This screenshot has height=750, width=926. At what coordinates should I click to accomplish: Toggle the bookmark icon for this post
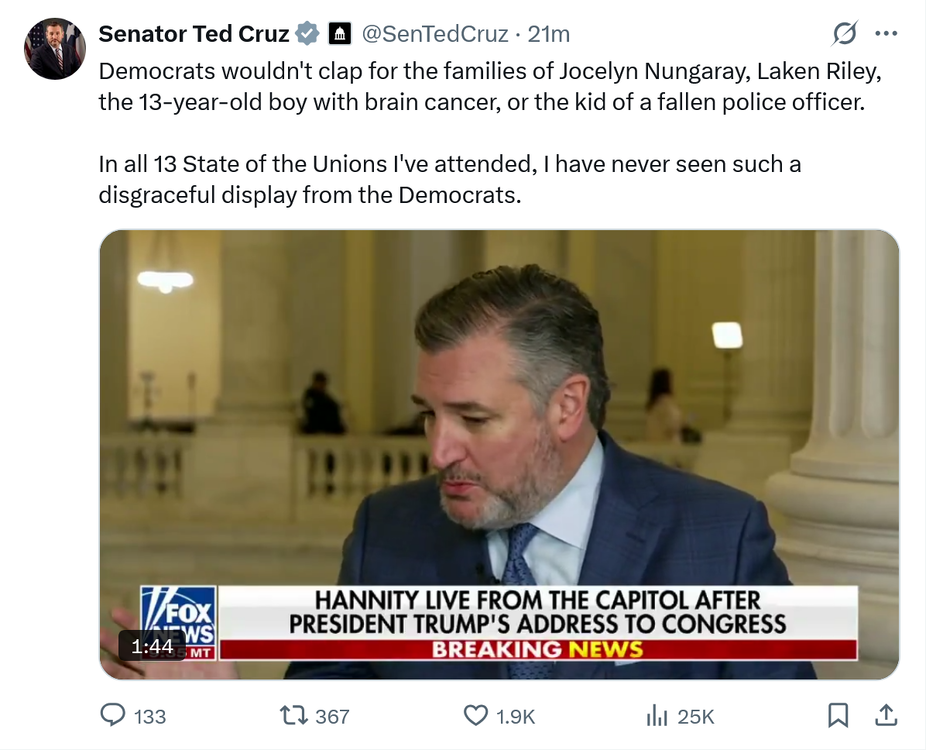click(x=838, y=715)
